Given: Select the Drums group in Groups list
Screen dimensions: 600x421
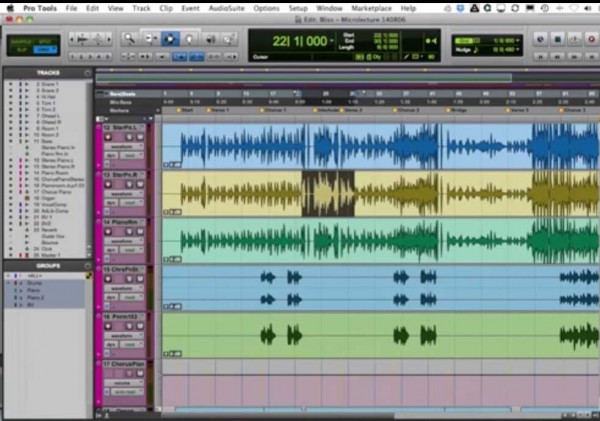Looking at the screenshot, I should [34, 283].
